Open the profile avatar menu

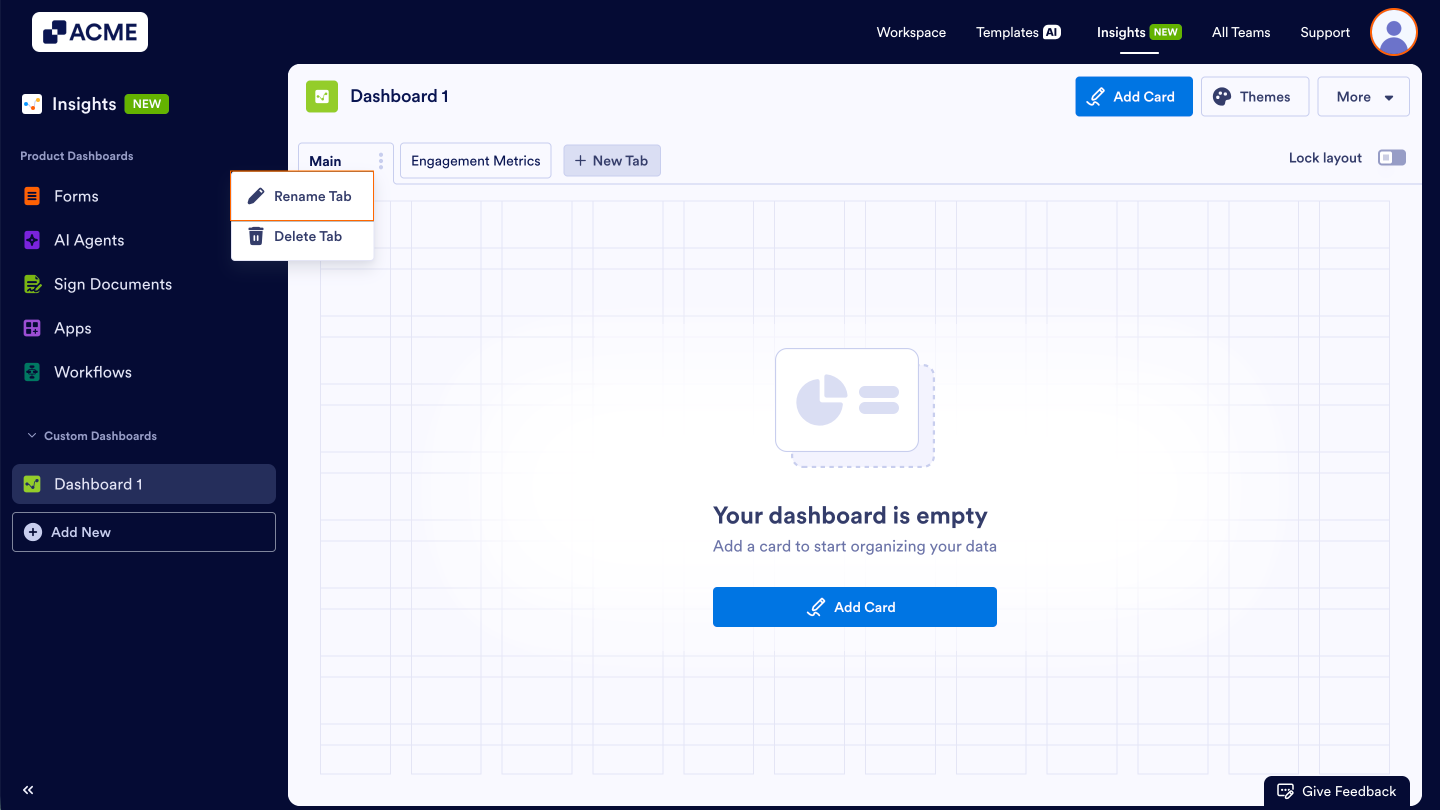pyautogui.click(x=1393, y=31)
